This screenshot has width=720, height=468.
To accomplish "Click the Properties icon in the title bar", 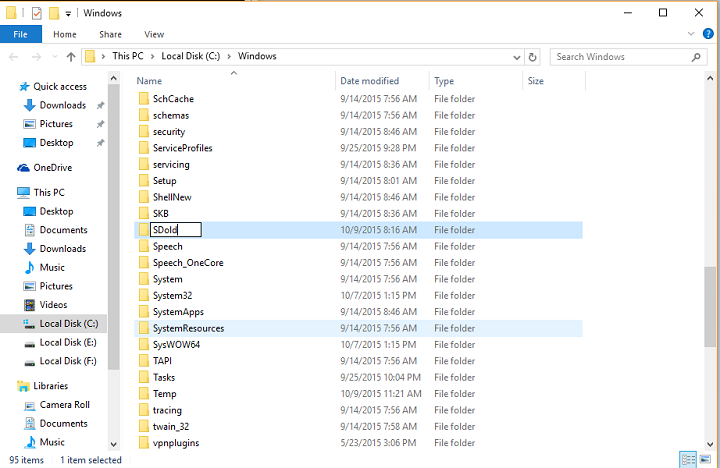I will click(37, 13).
